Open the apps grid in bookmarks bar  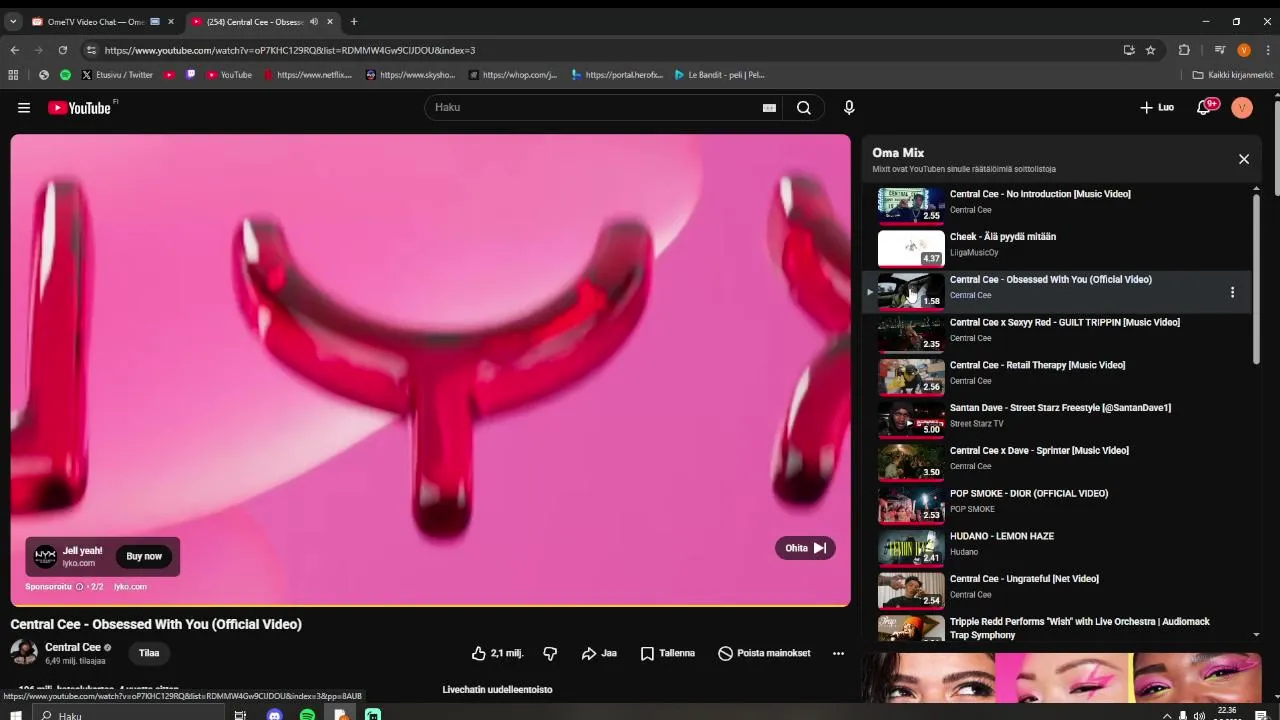pyautogui.click(x=13, y=75)
